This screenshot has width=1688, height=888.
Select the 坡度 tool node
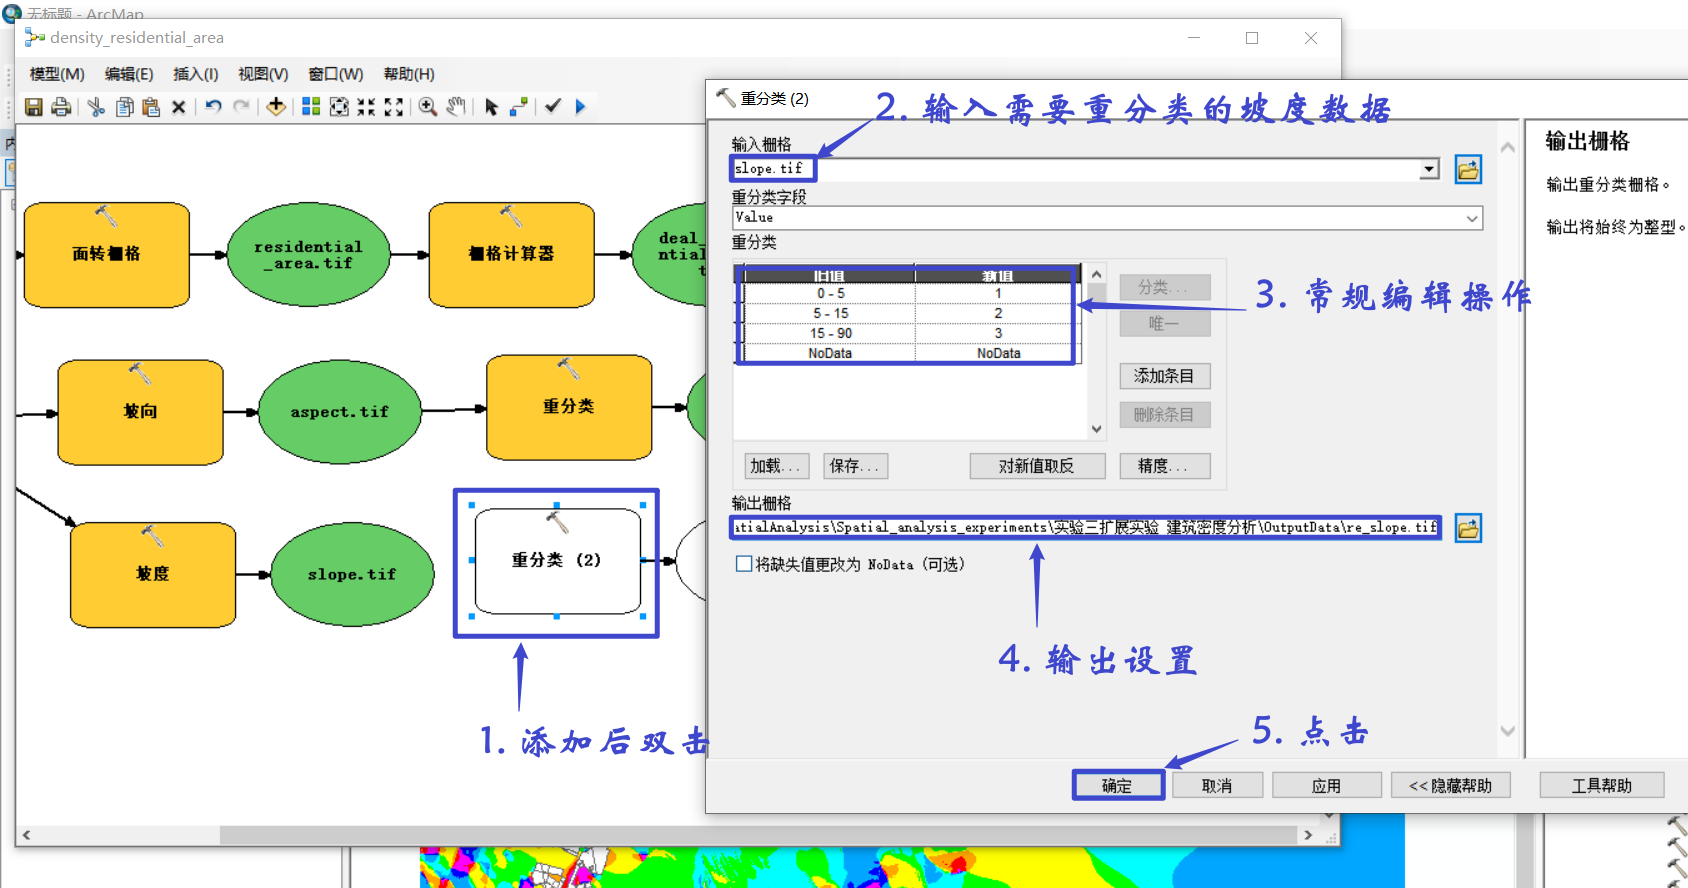click(153, 575)
